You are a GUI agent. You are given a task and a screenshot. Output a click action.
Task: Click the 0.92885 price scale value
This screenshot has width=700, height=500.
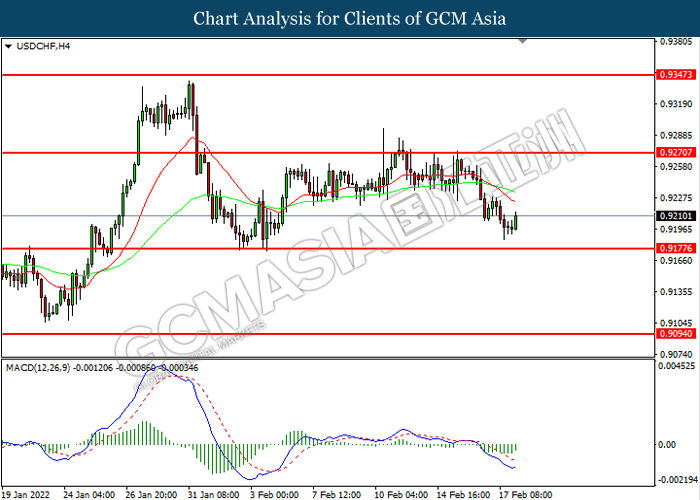[676, 135]
